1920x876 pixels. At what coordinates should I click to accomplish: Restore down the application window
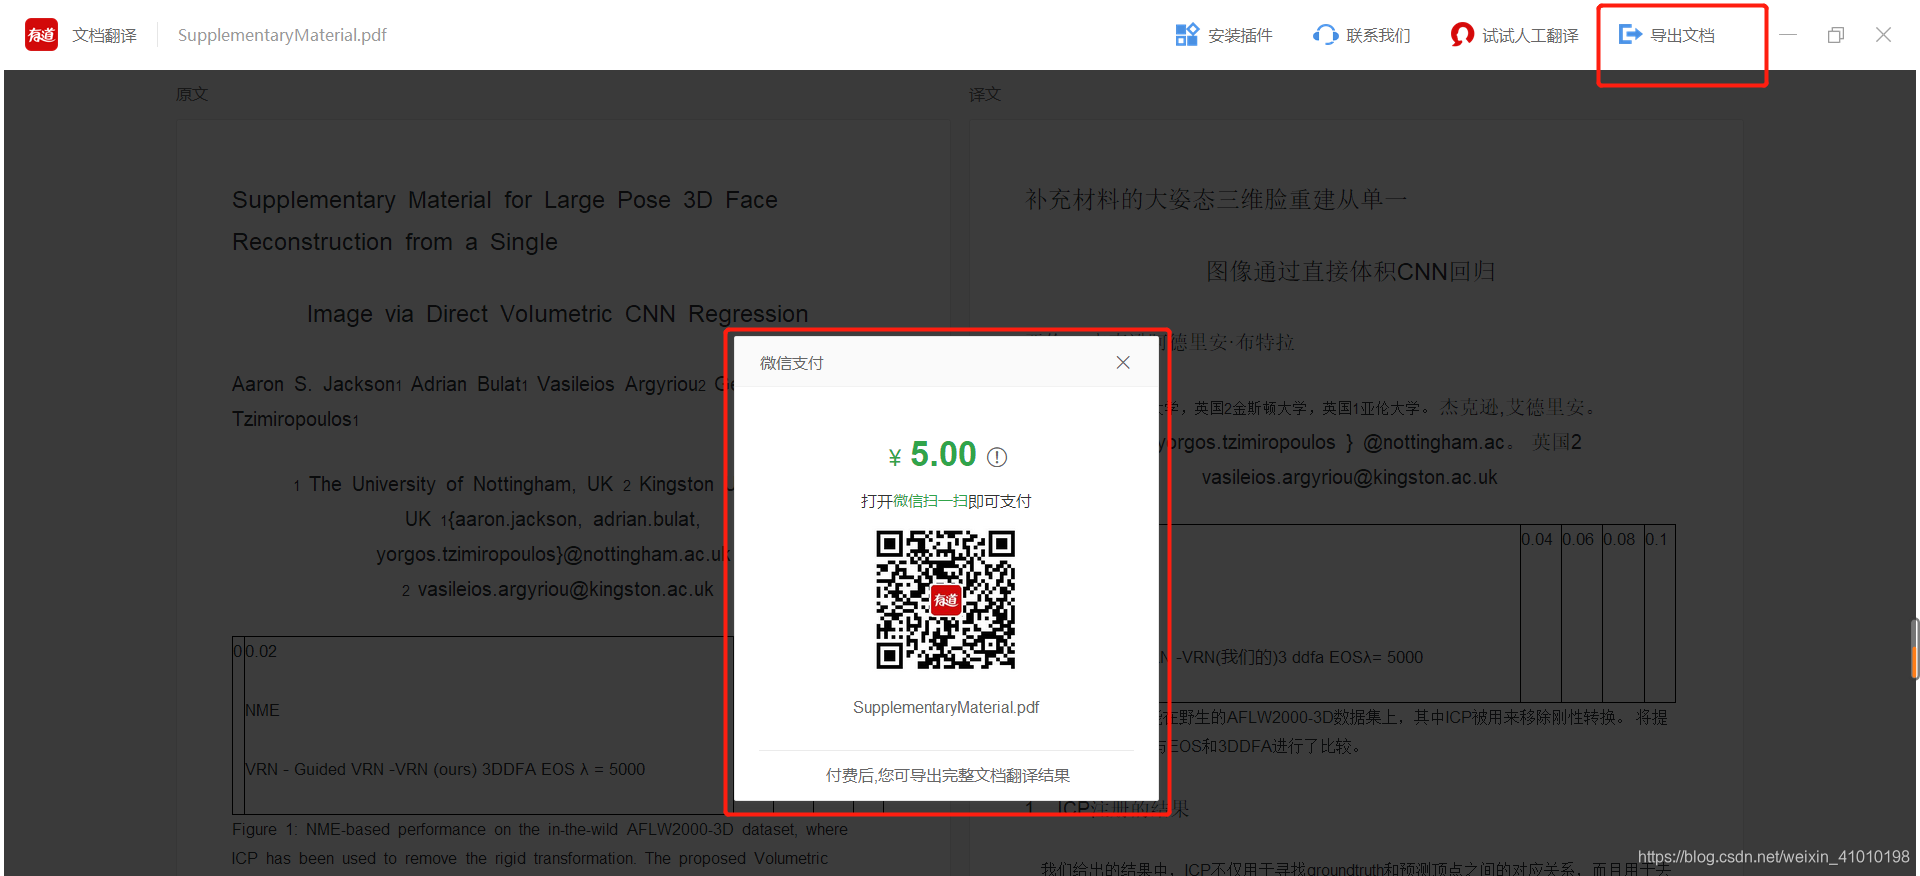(1836, 35)
